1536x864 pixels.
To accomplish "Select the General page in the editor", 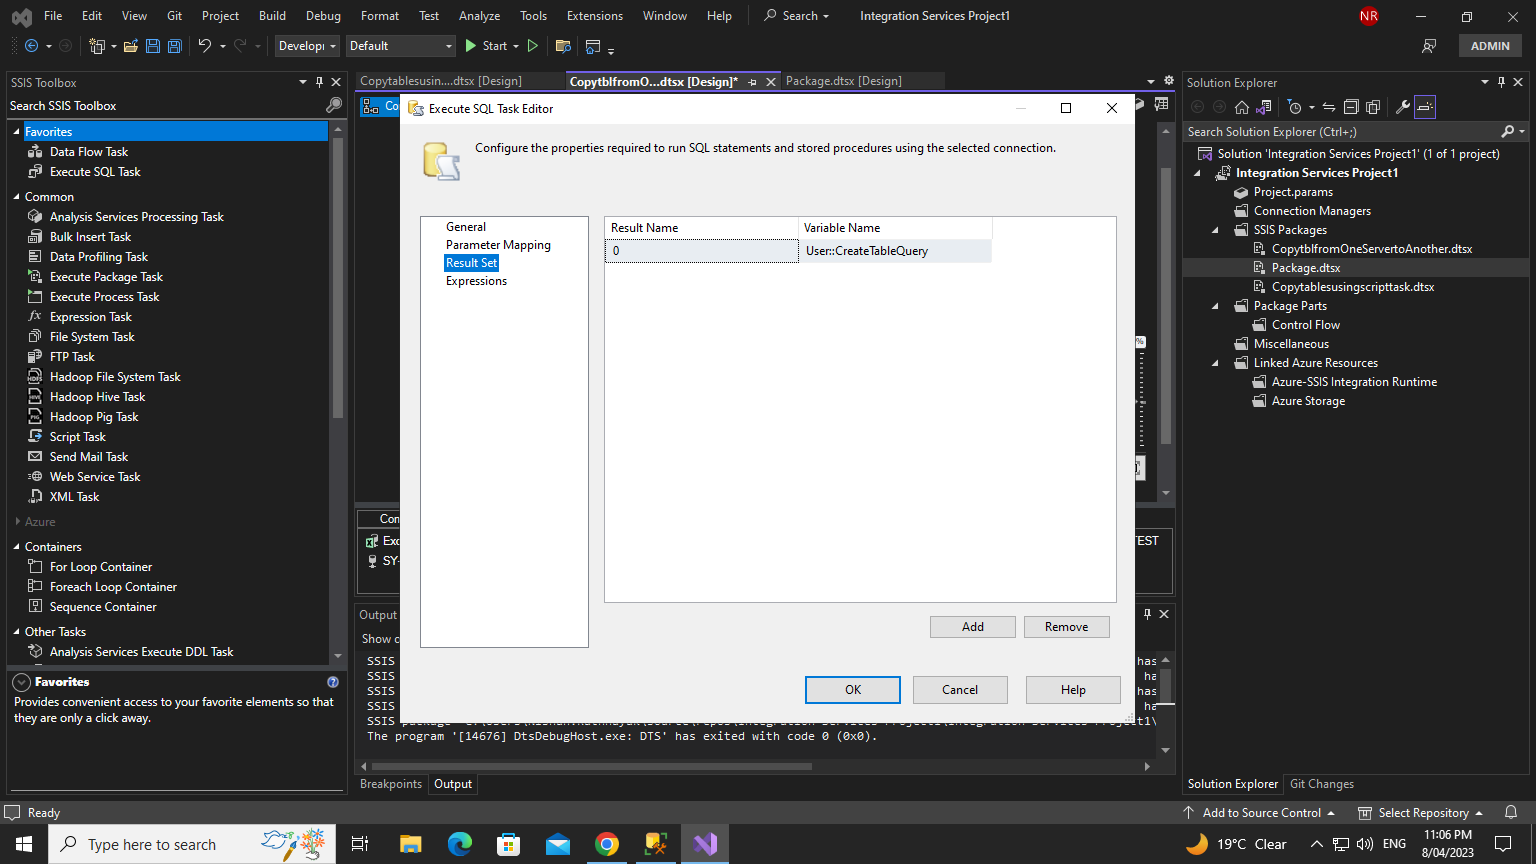I will pyautogui.click(x=466, y=227).
